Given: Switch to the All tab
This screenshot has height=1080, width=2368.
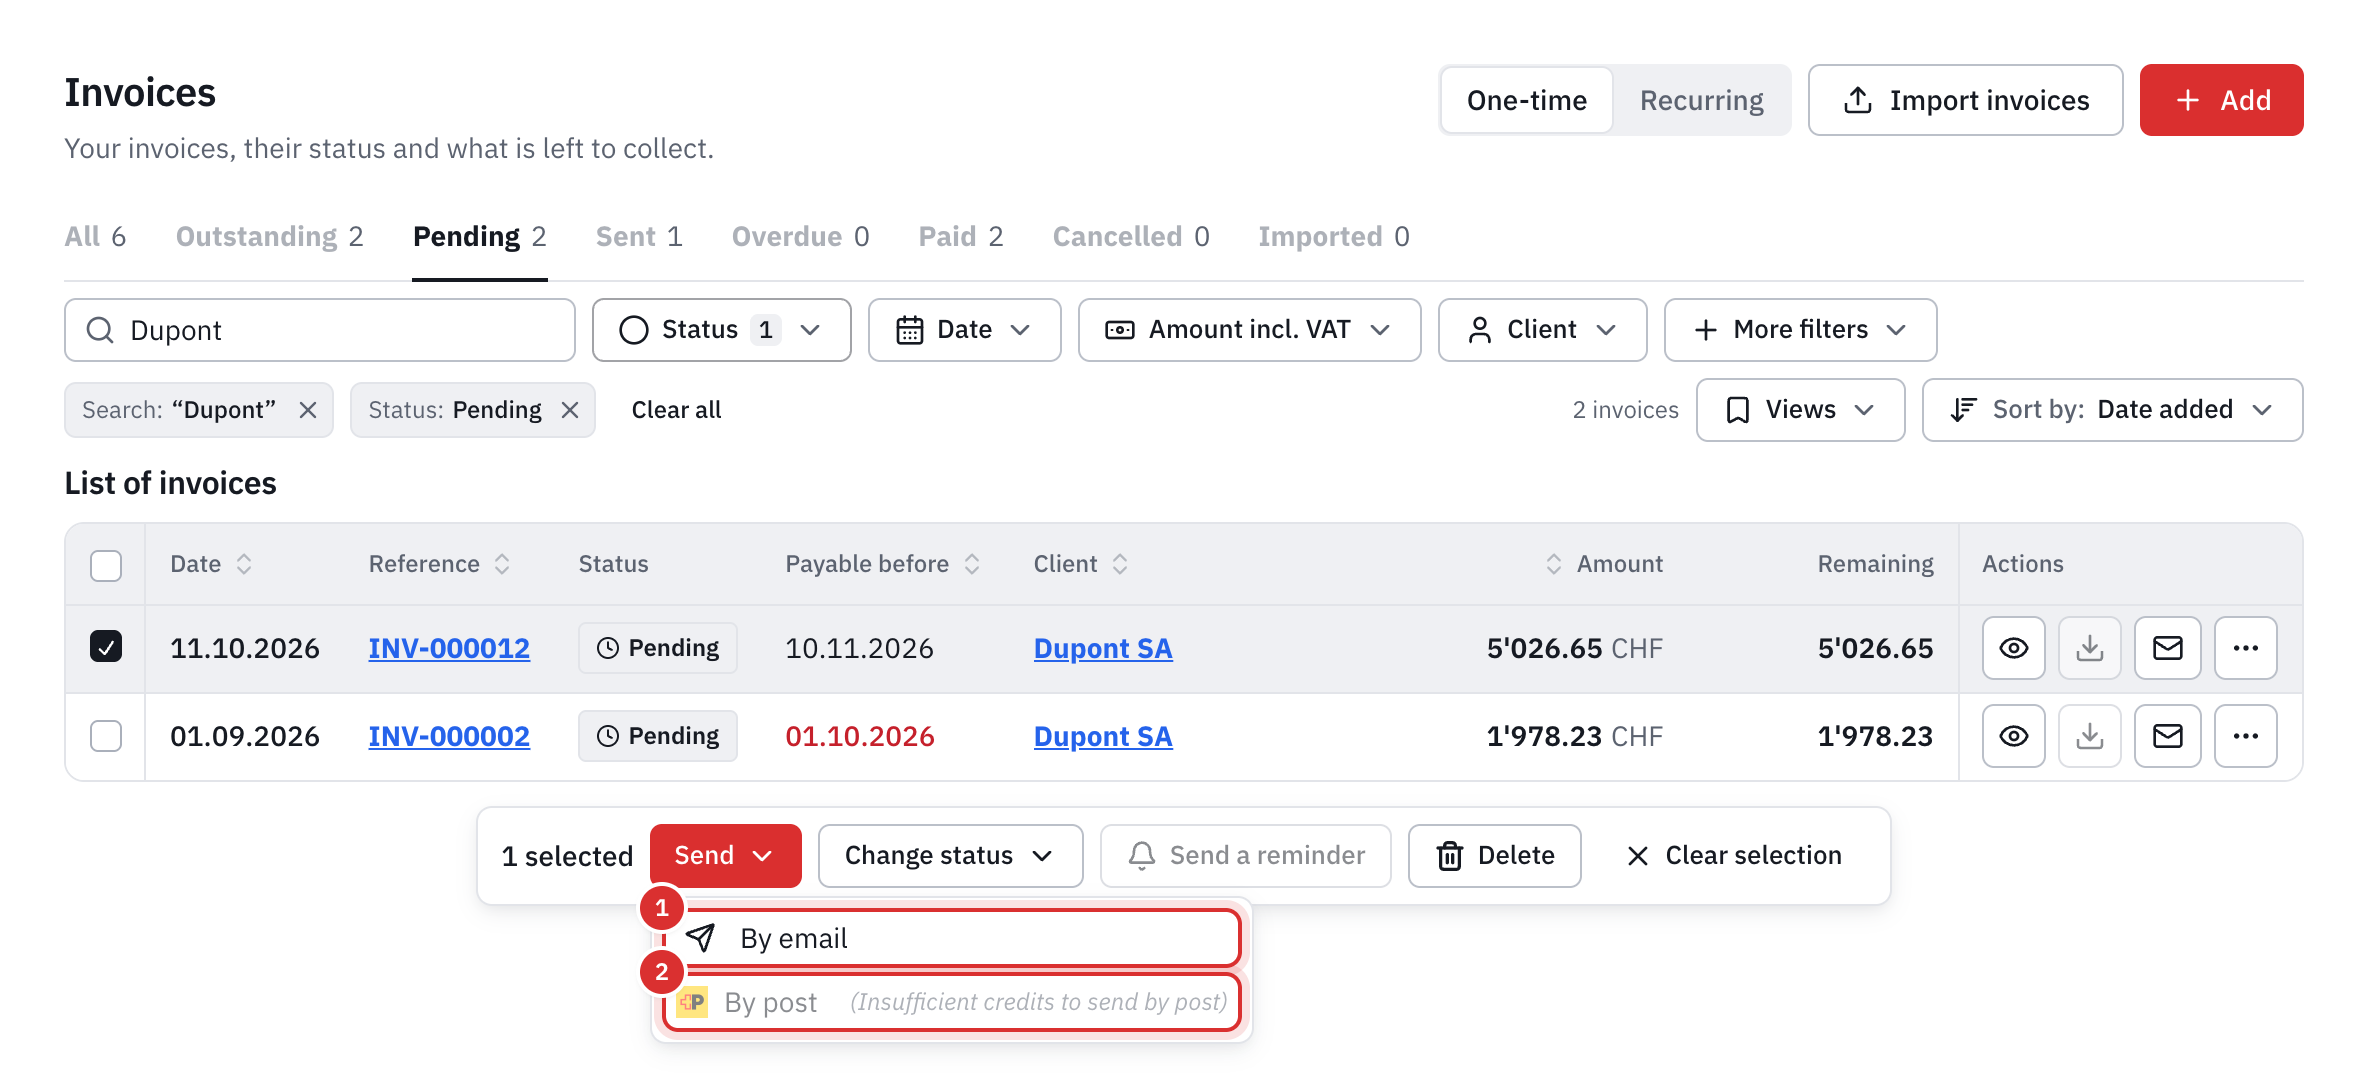Looking at the screenshot, I should pyautogui.click(x=95, y=237).
